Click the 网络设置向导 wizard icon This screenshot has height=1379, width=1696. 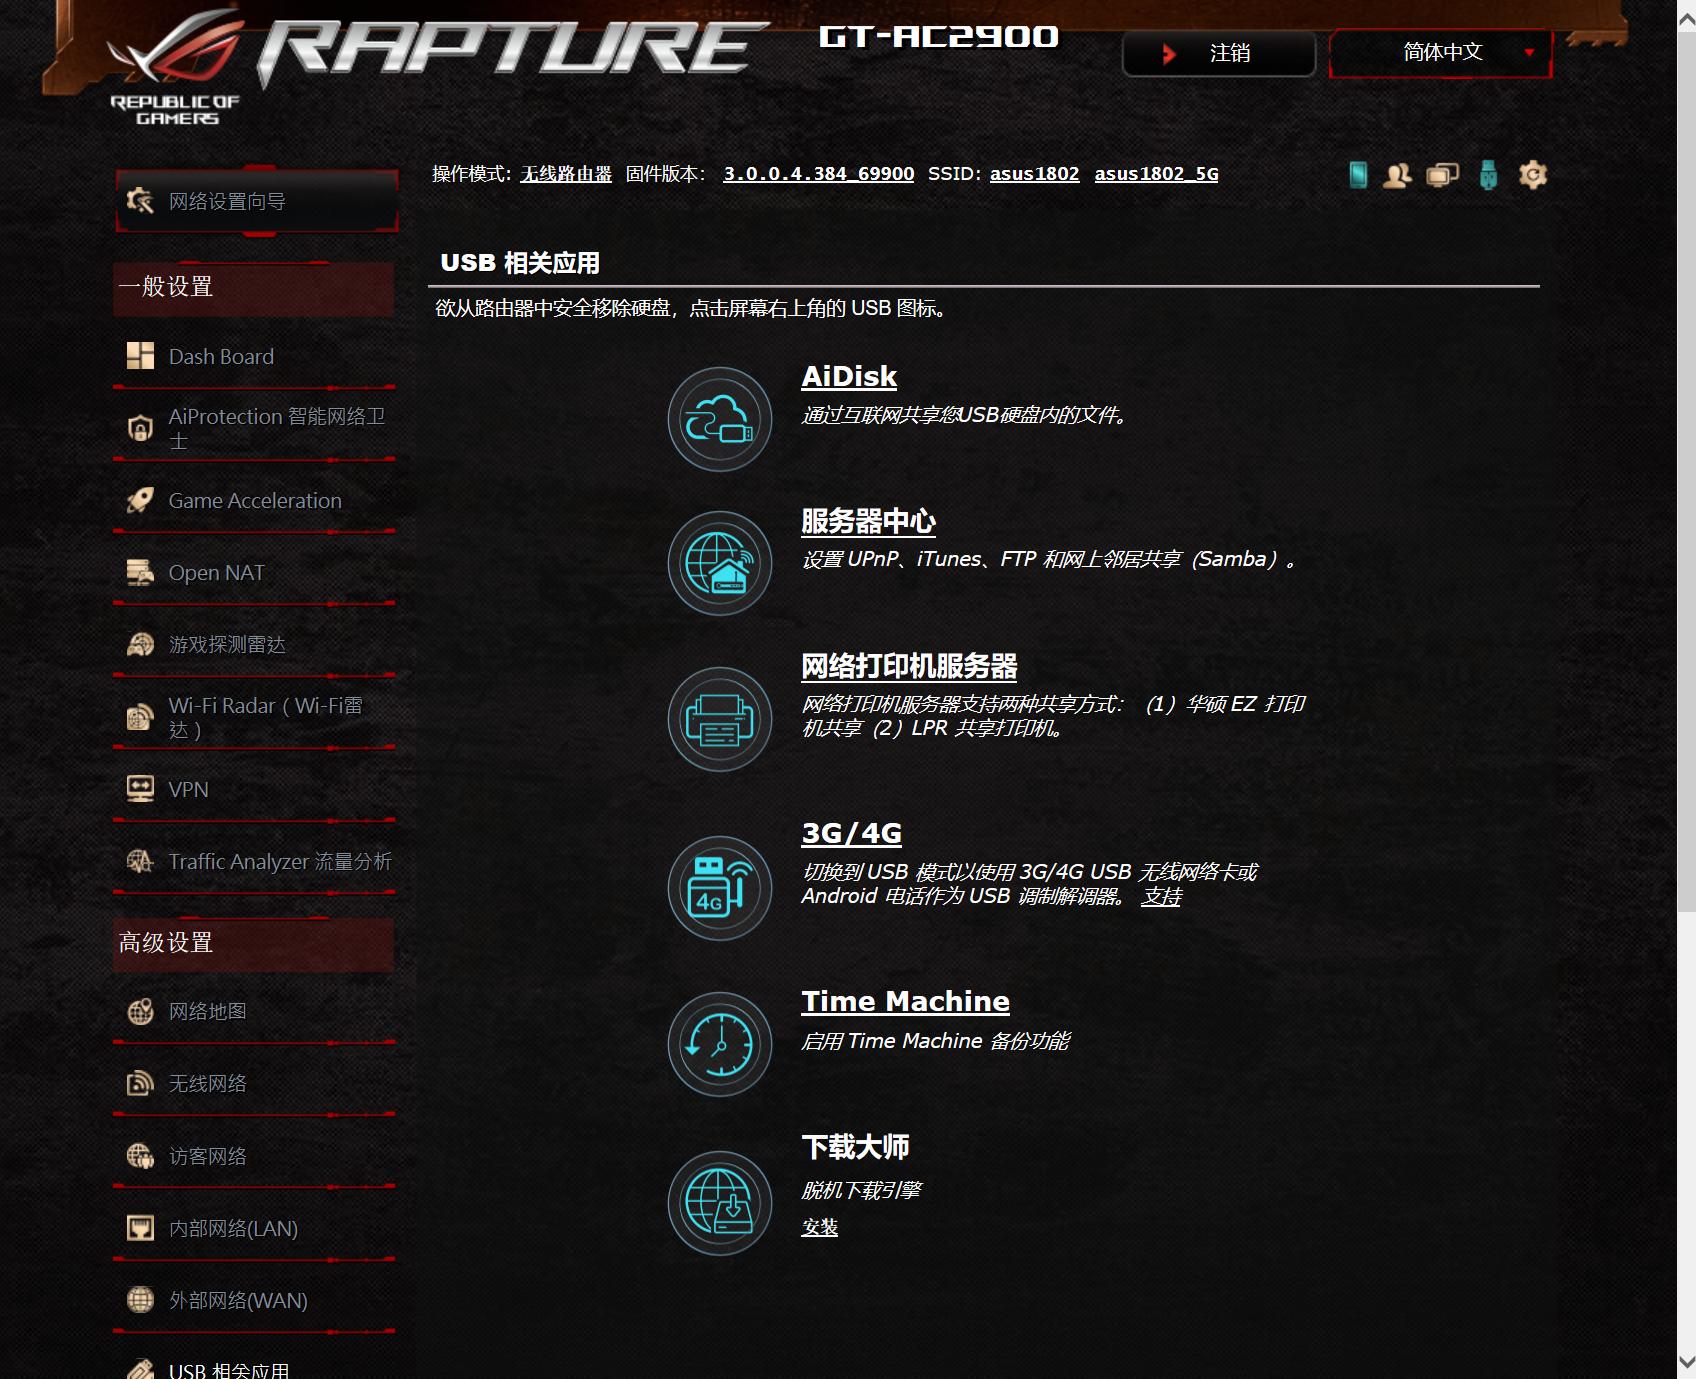[140, 201]
